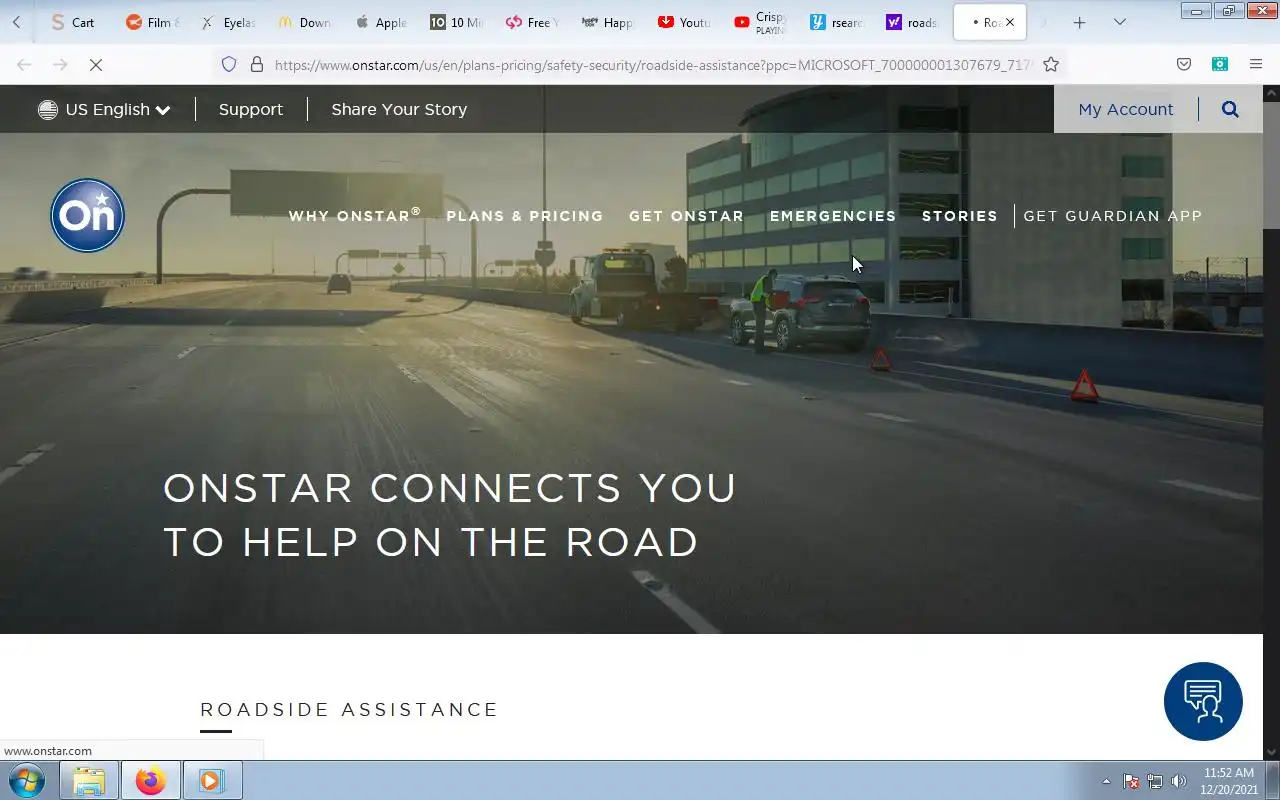Open a new tab with plus button
This screenshot has width=1280, height=800.
pyautogui.click(x=1079, y=22)
